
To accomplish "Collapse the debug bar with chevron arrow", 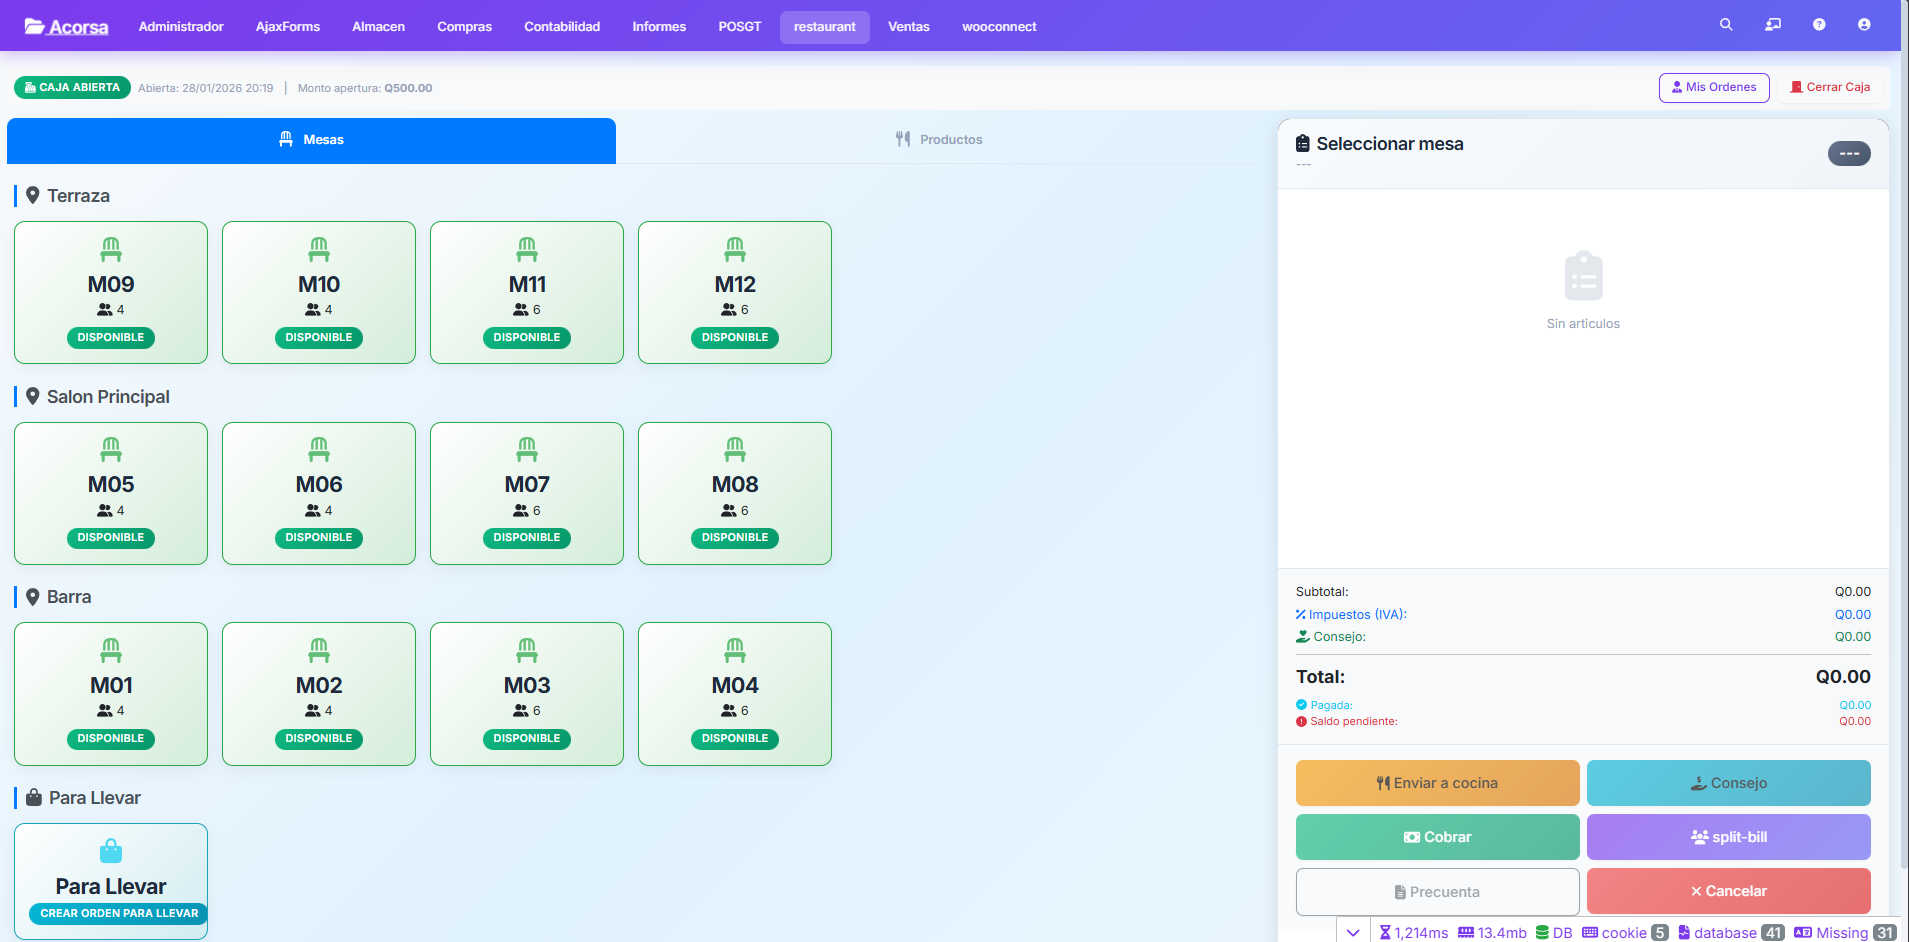I will (x=1353, y=932).
